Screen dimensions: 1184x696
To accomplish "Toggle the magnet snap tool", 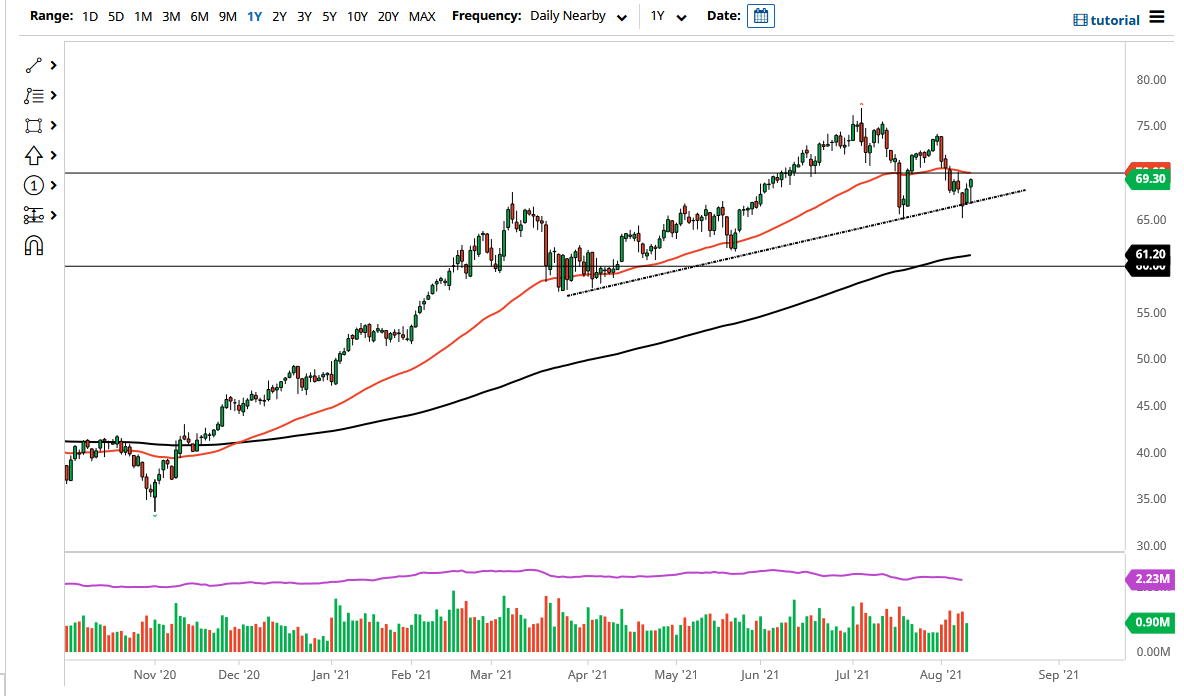I will click(34, 245).
